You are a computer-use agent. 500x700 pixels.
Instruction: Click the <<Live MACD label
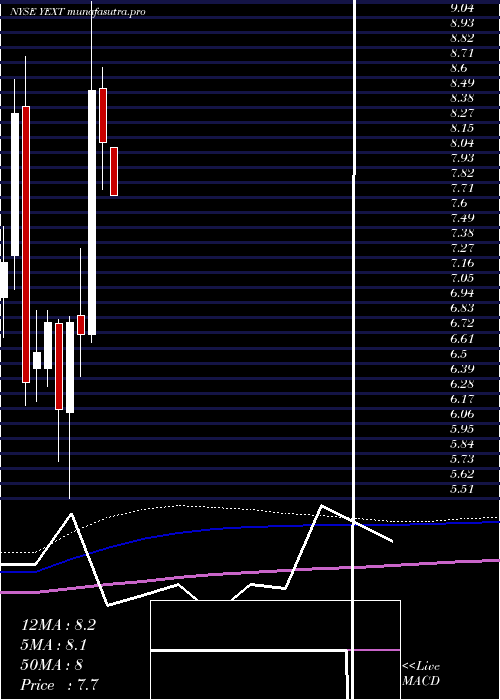click(421, 674)
